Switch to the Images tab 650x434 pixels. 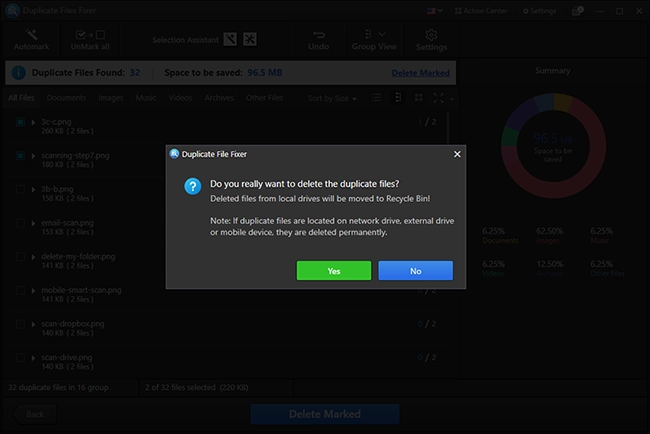click(x=111, y=98)
